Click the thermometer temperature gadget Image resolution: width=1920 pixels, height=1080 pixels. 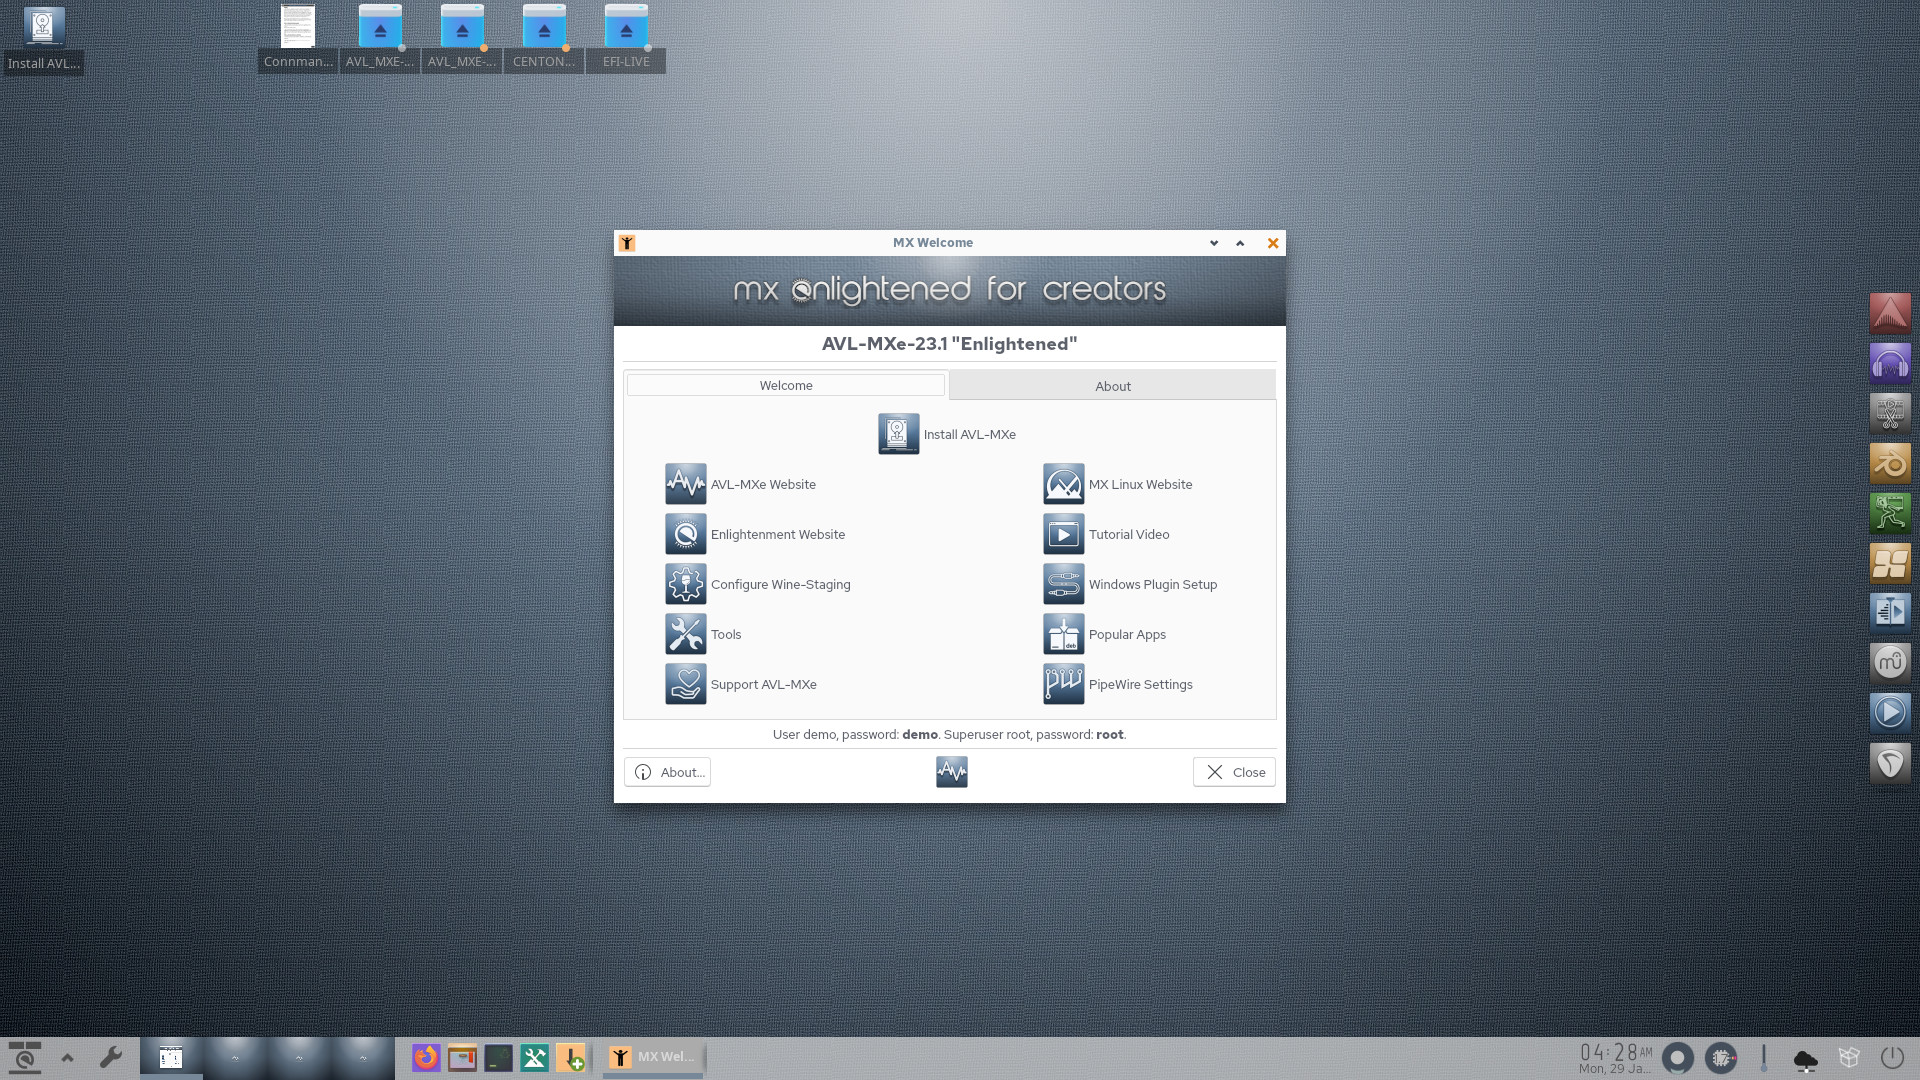(x=1764, y=1057)
